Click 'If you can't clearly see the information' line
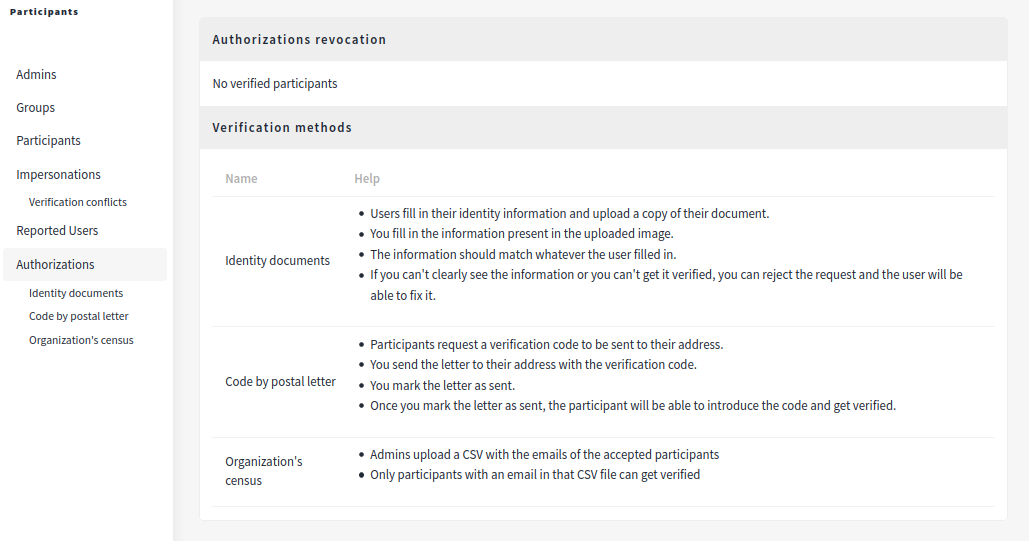The height and width of the screenshot is (541, 1029). (x=666, y=285)
